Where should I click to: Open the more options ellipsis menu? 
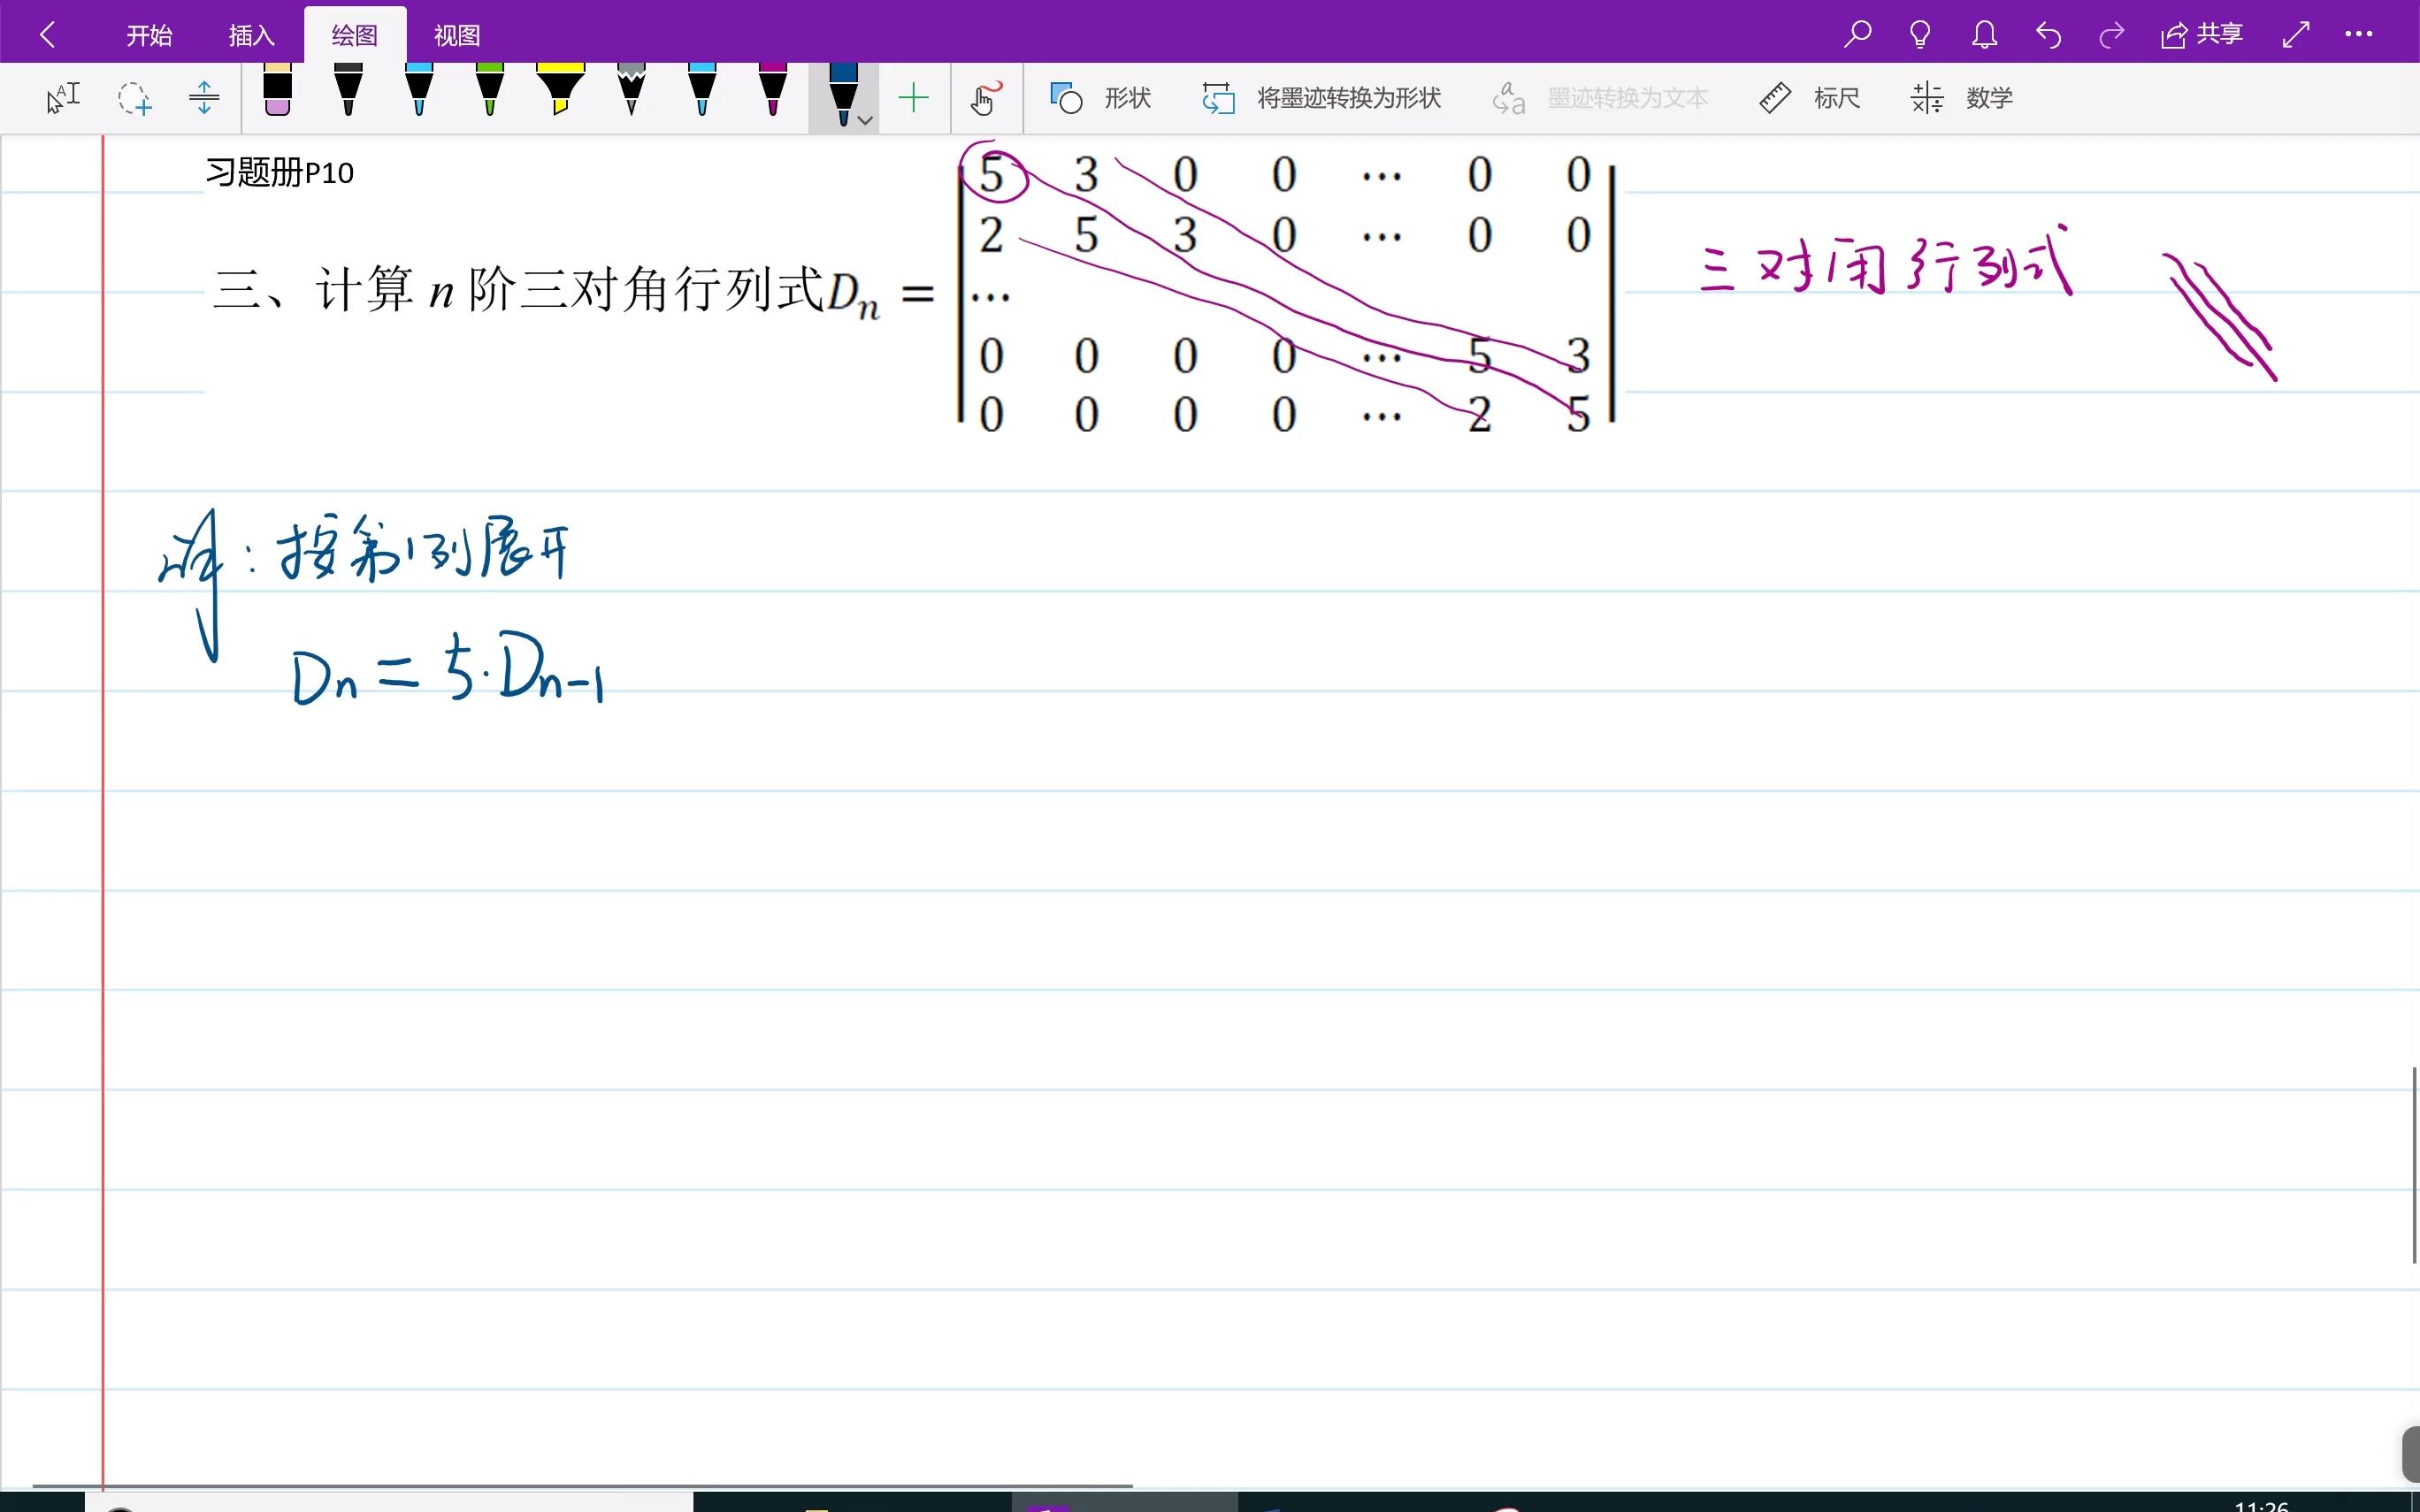2358,35
